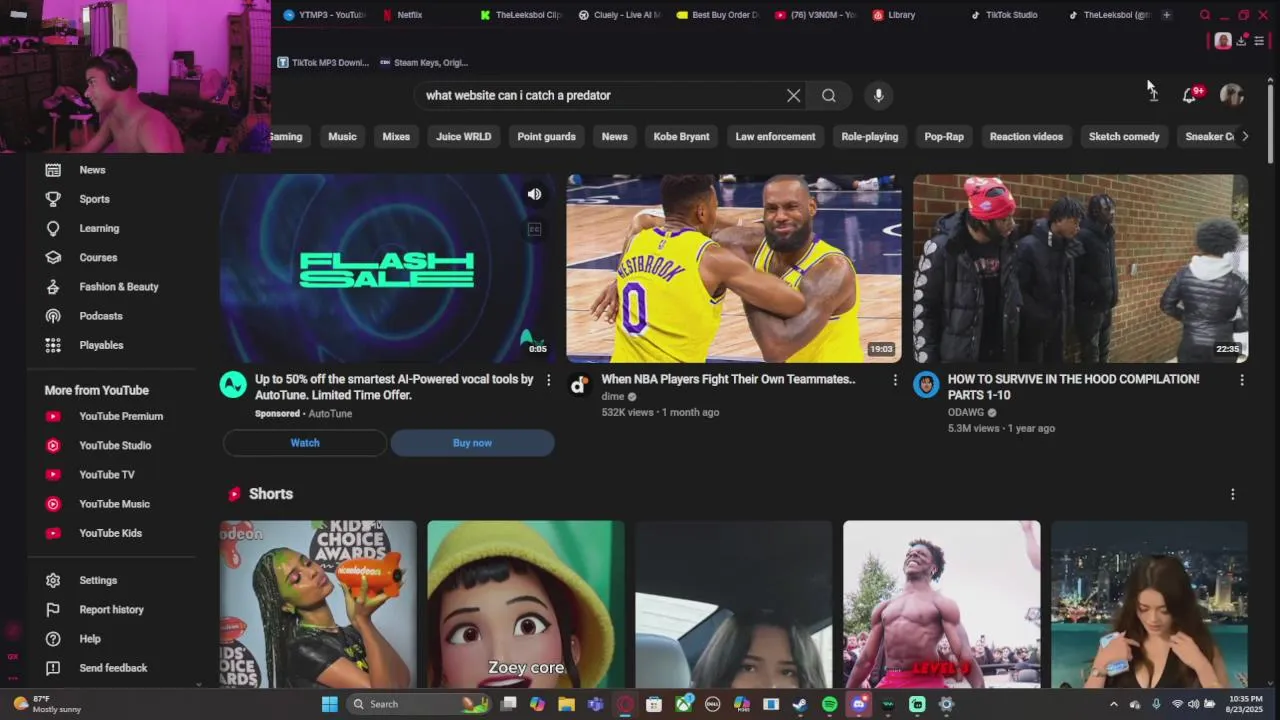Open the Windows Start menu

pos(329,704)
